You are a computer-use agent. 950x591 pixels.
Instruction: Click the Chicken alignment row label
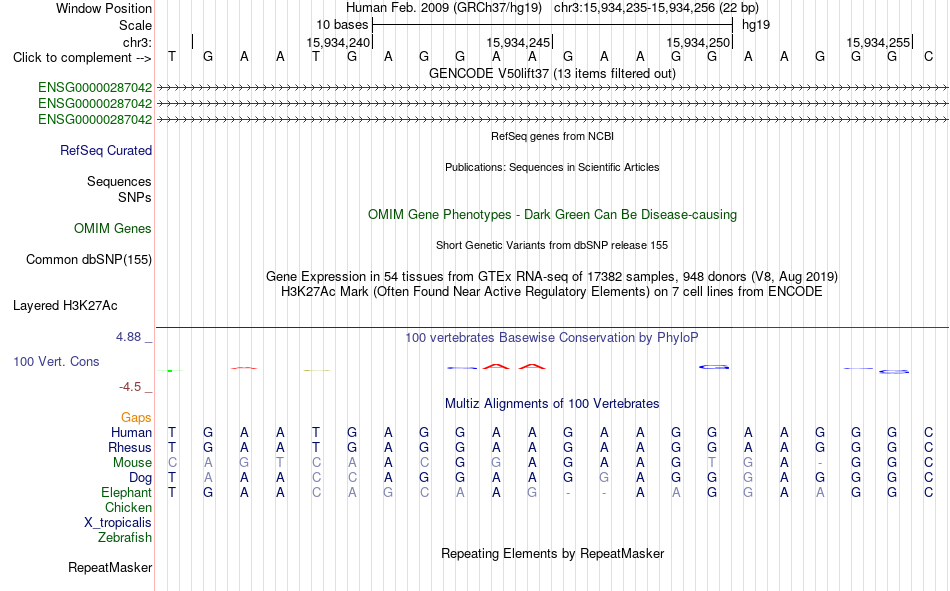click(128, 507)
